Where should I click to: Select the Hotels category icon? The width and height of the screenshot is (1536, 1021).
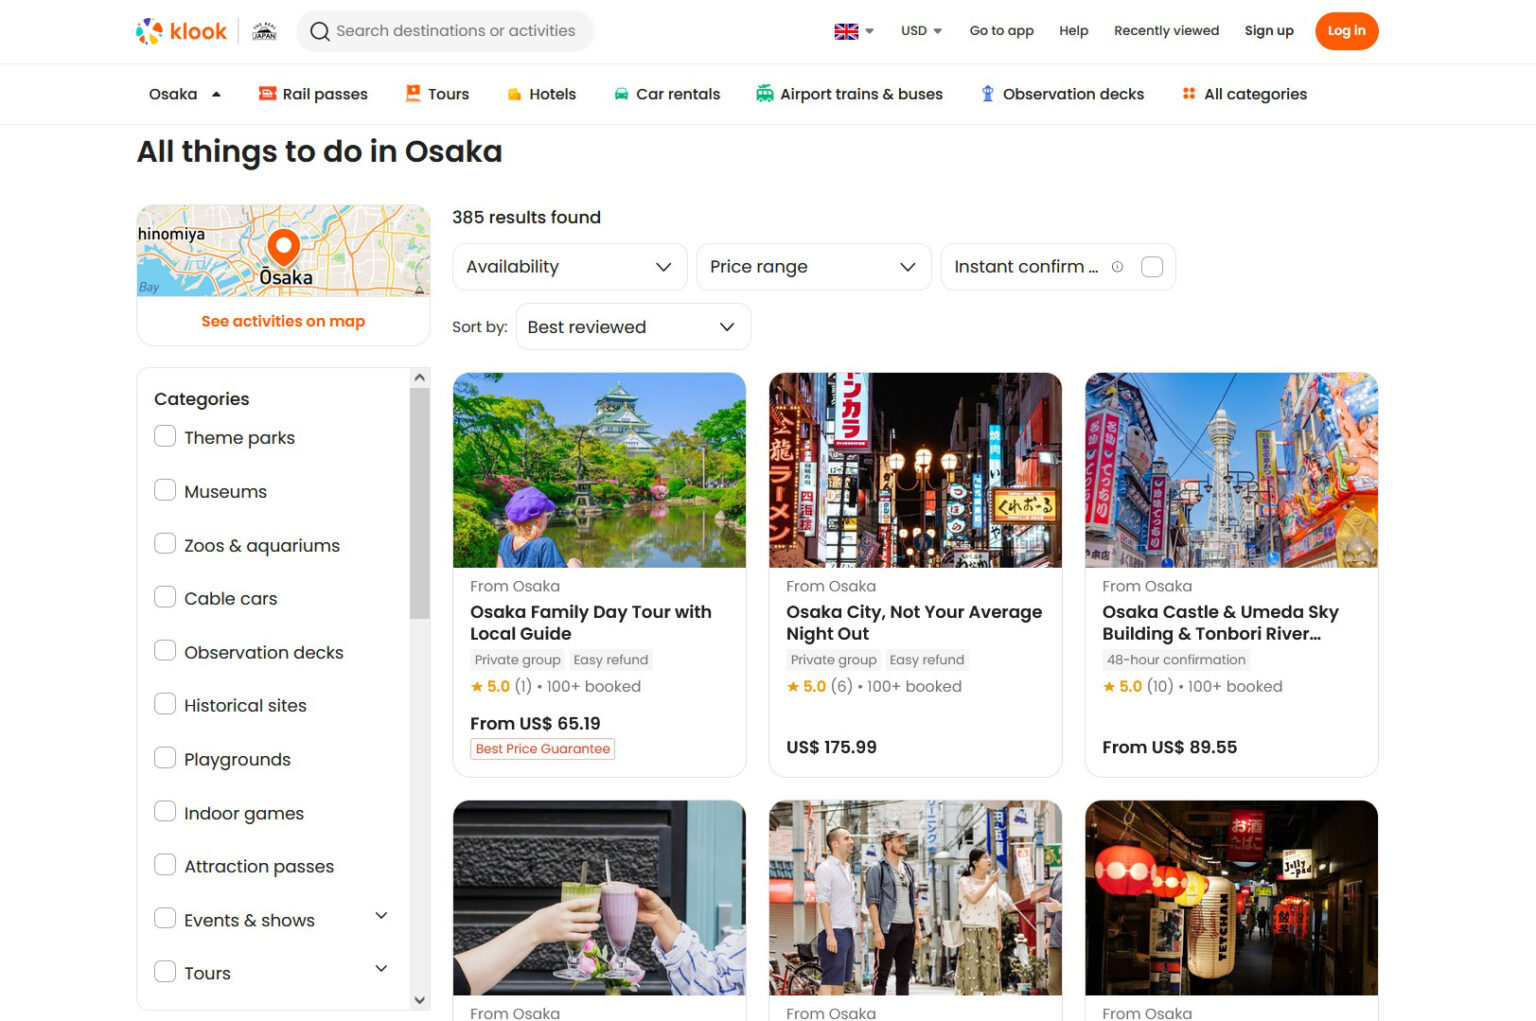tap(514, 93)
